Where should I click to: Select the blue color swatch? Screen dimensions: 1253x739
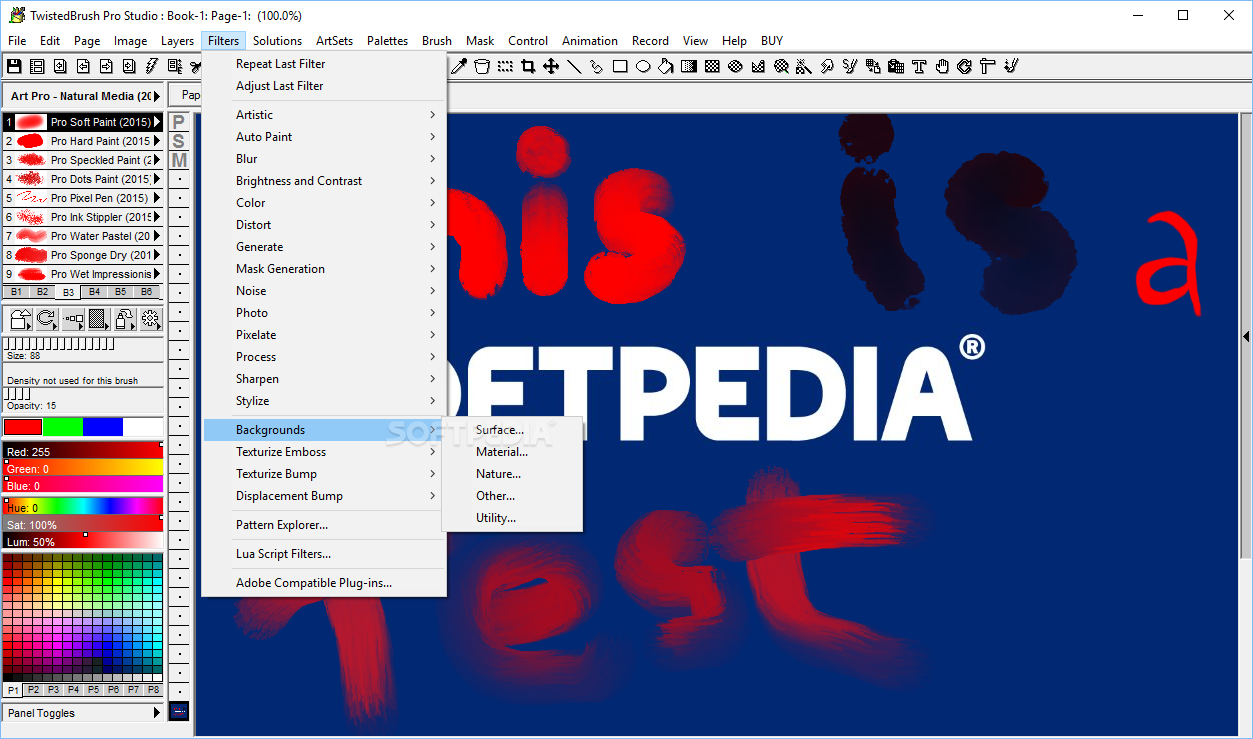(103, 427)
